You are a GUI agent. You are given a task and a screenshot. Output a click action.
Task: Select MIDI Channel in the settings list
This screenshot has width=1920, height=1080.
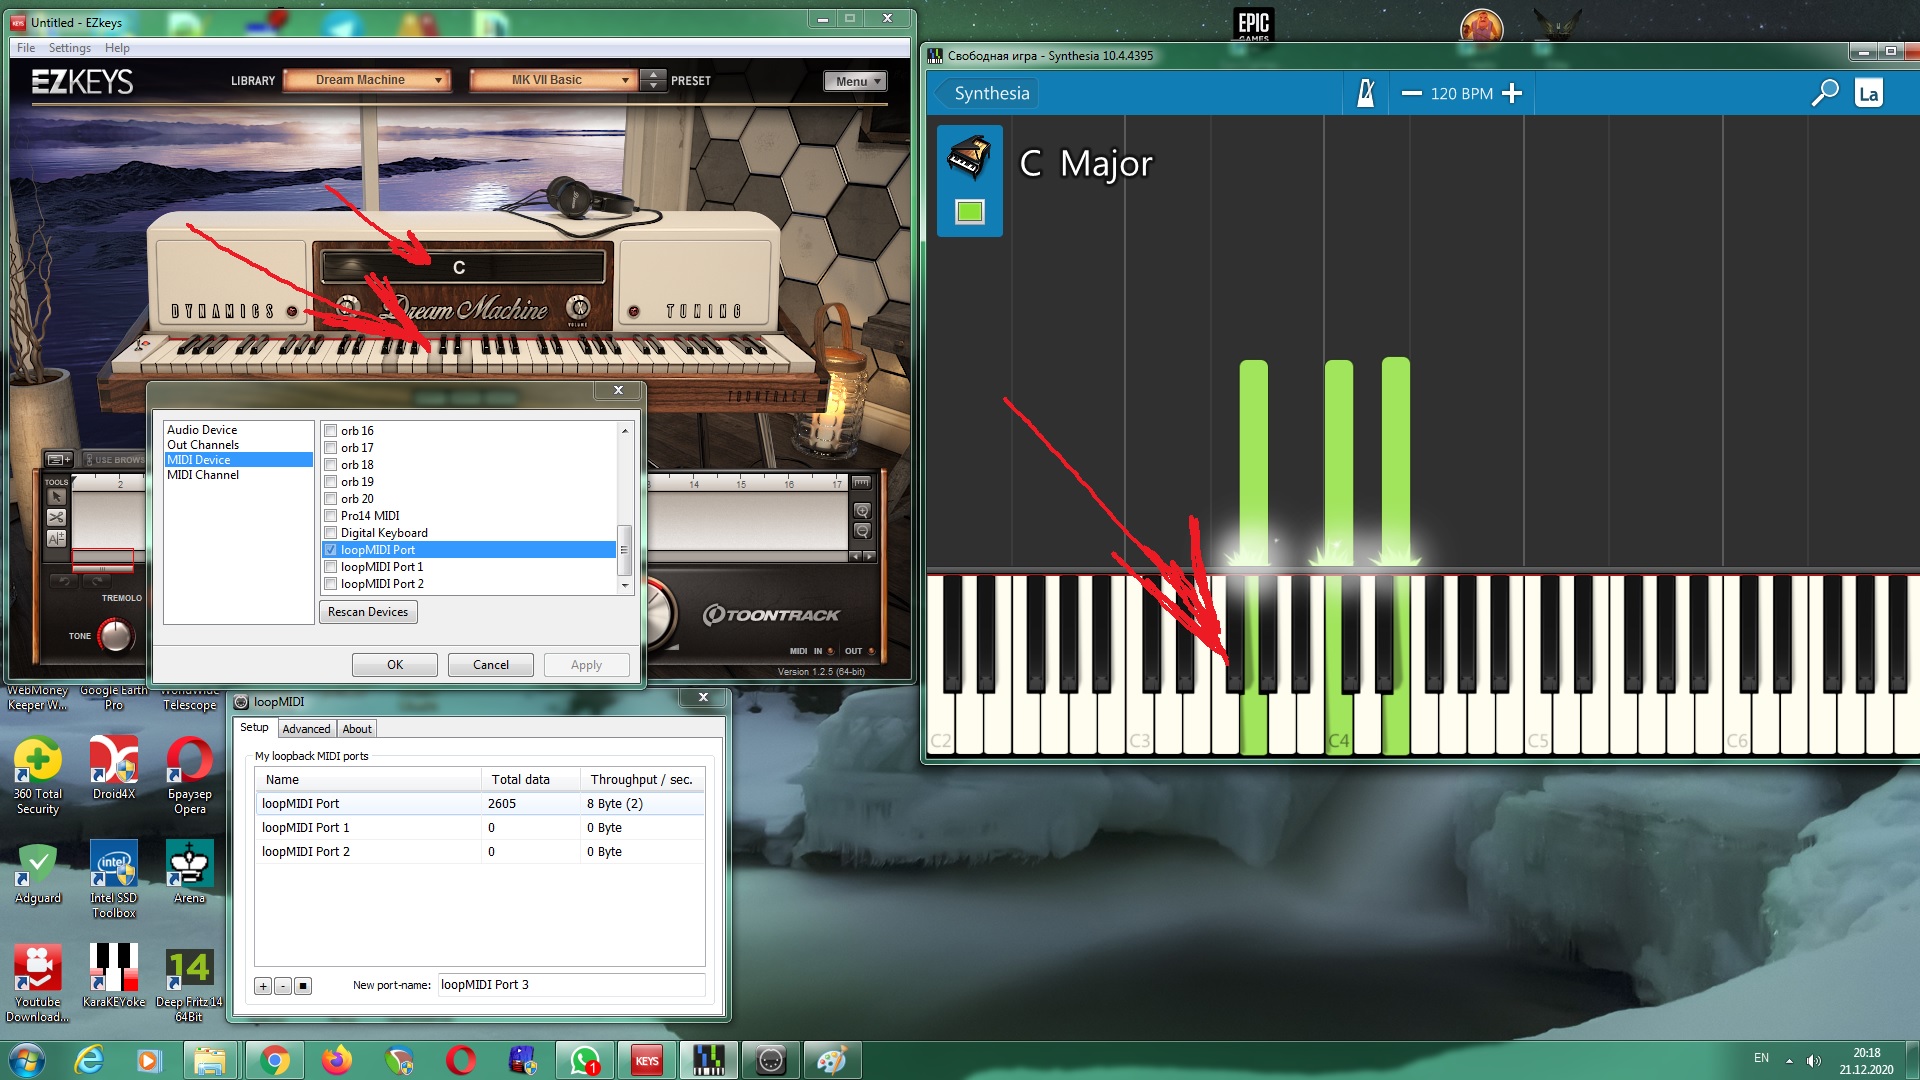203,475
